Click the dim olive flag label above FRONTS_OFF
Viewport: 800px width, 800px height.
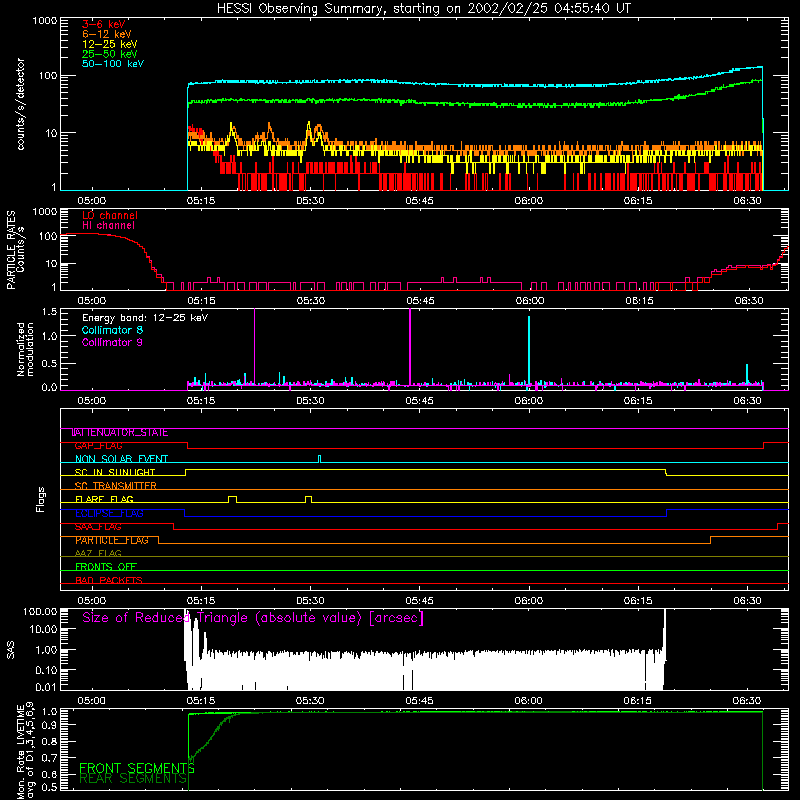point(98,553)
